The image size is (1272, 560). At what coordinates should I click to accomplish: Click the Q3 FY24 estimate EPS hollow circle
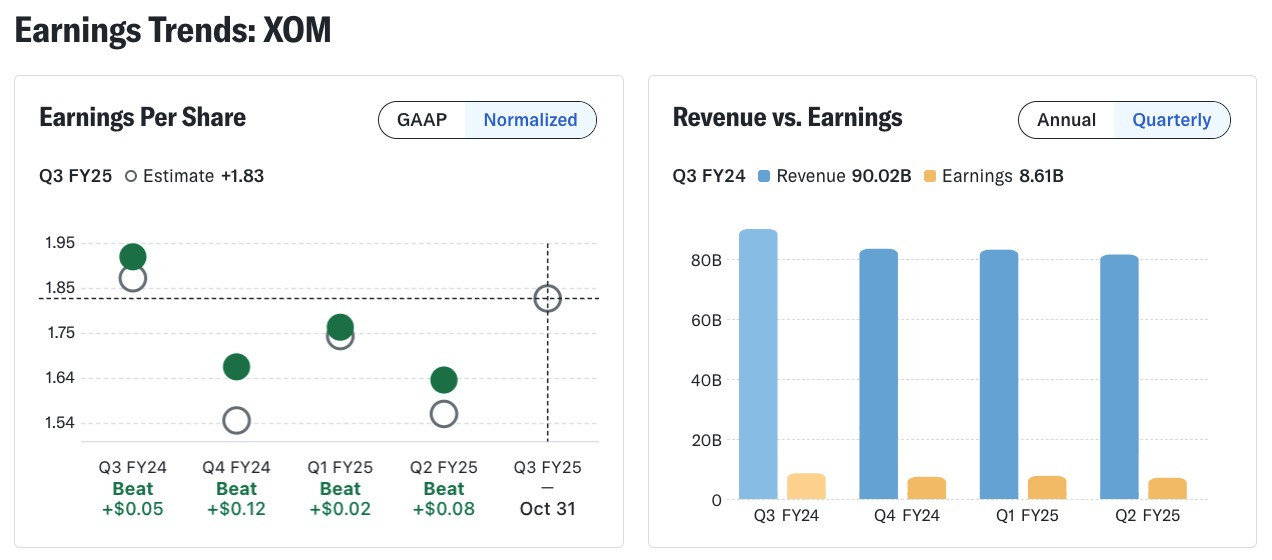pyautogui.click(x=133, y=279)
